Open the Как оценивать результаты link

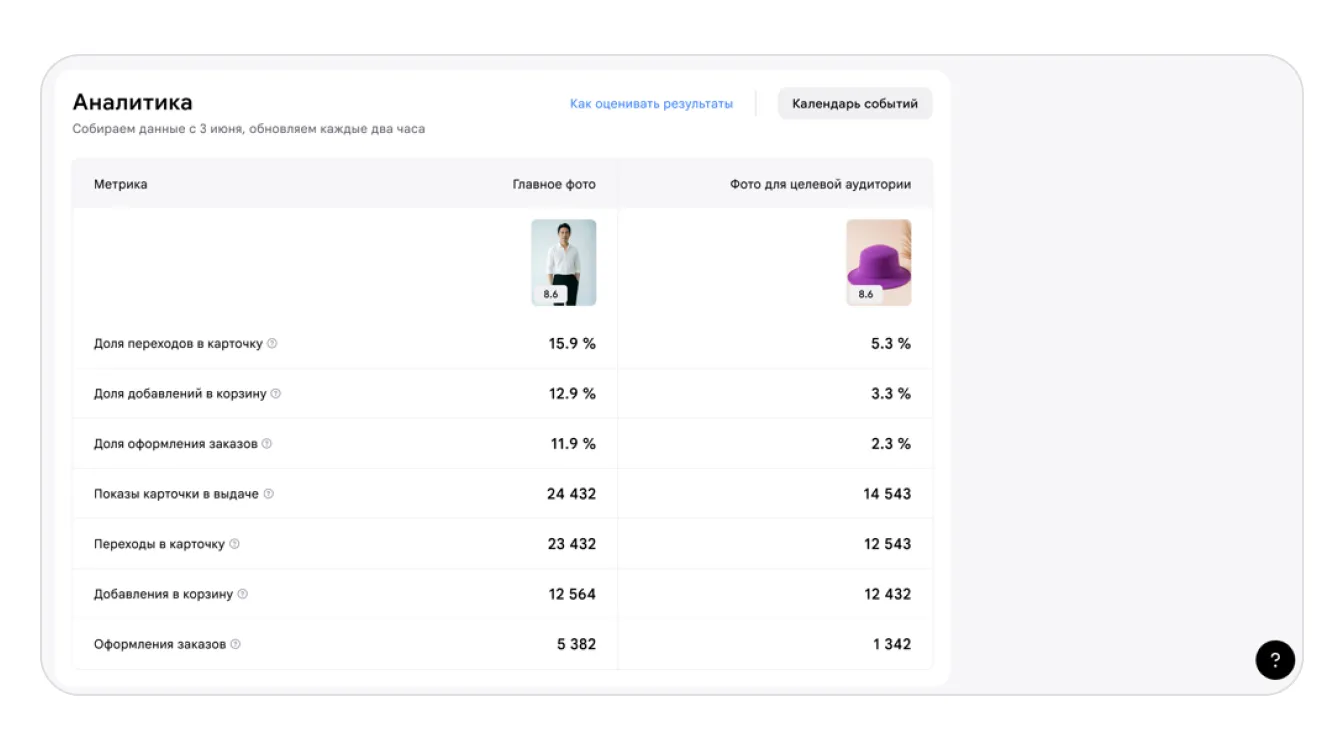click(x=651, y=104)
